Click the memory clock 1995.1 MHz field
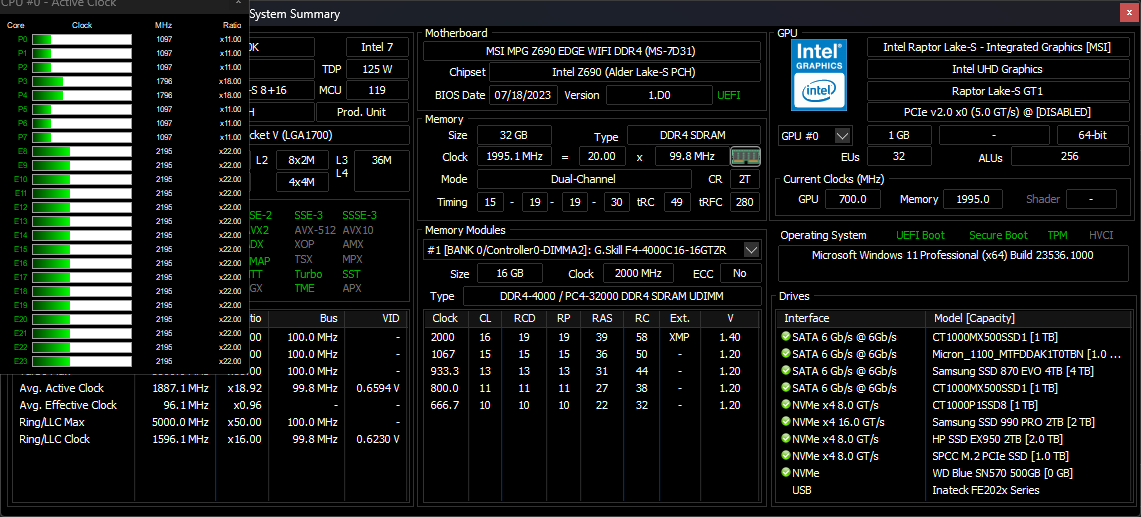Viewport: 1141px width, 517px height. tap(514, 157)
